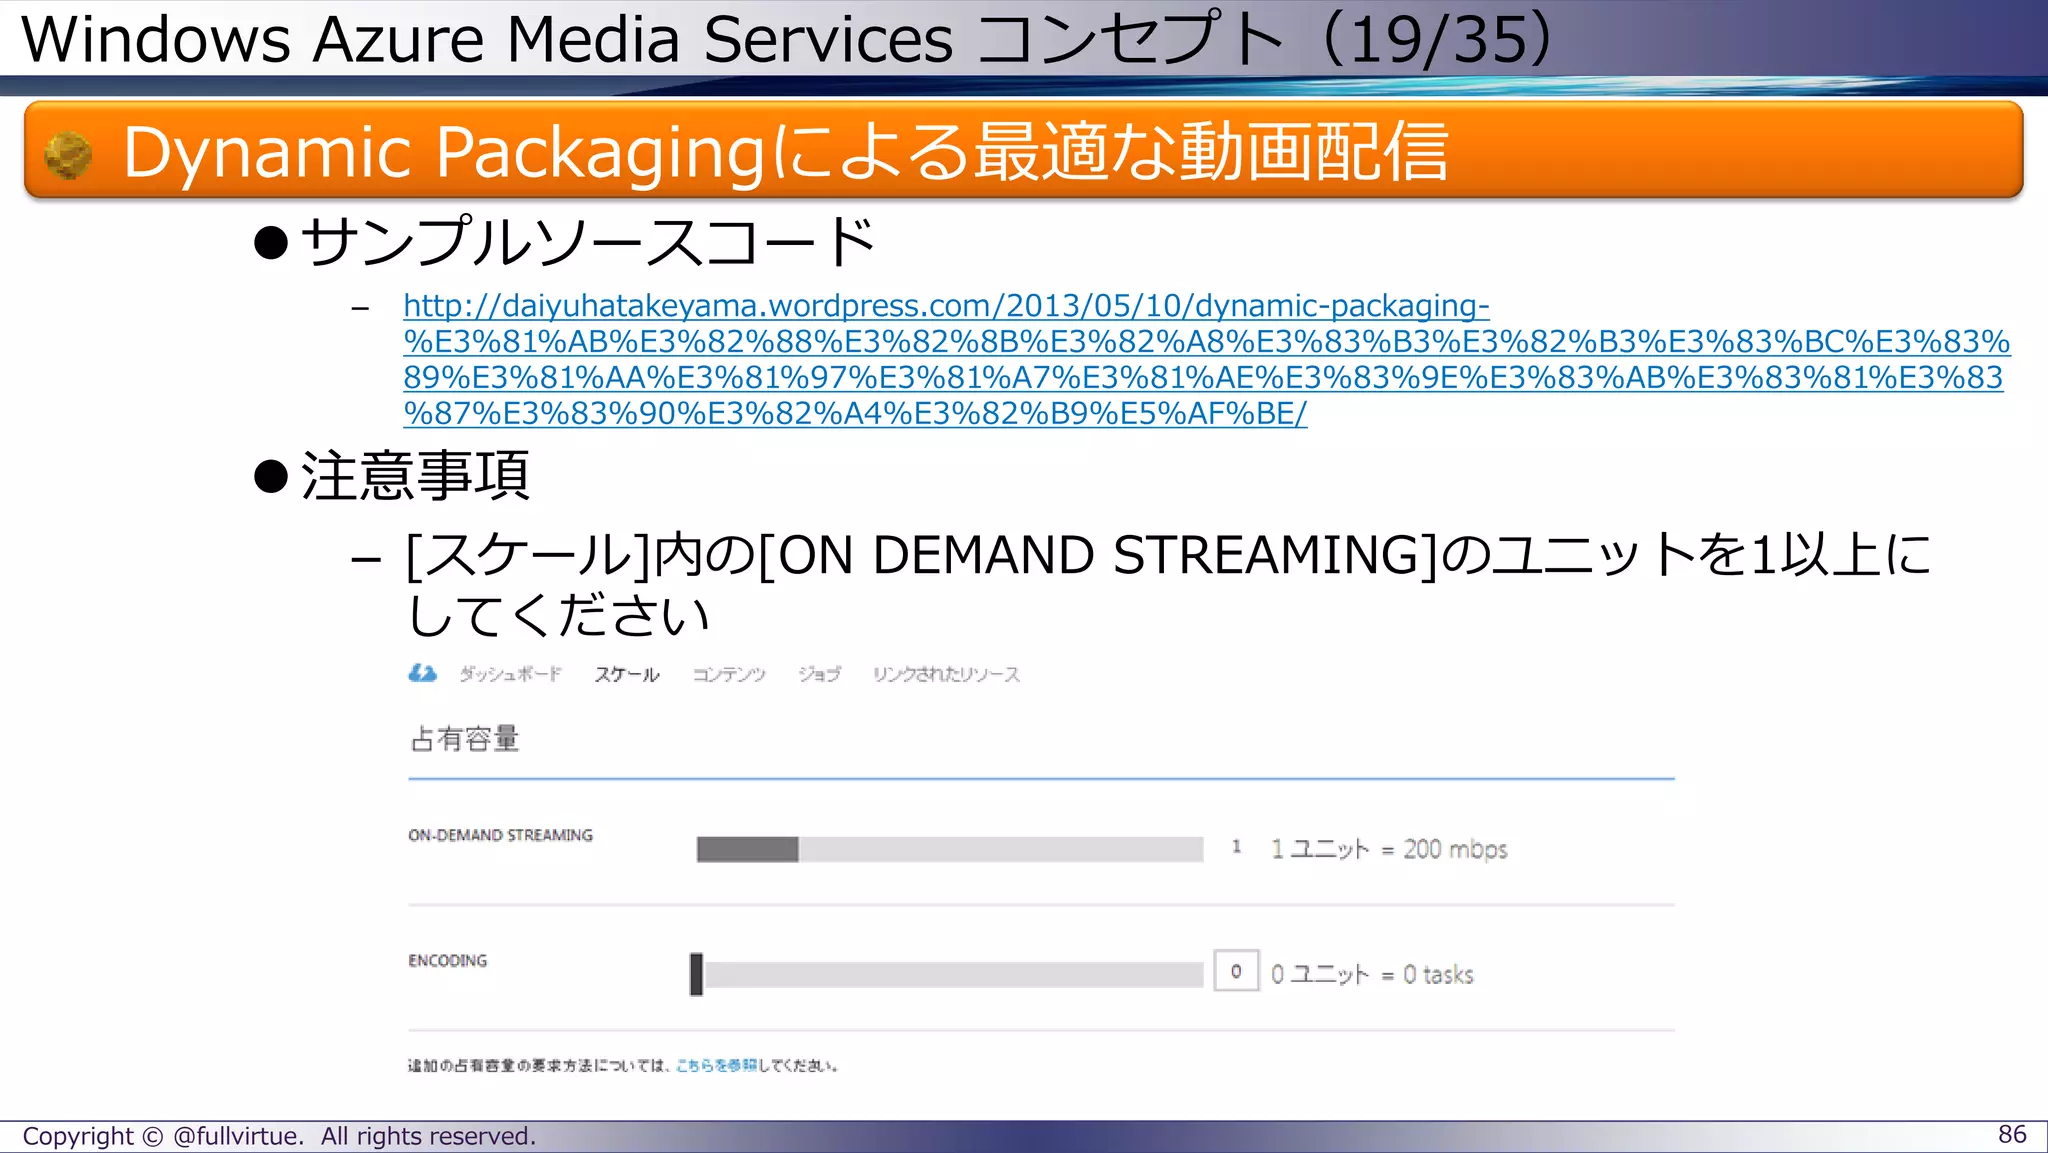Click the ON-DEMAND STREAMING label
Image resolution: width=2048 pixels, height=1153 pixels.
500,835
